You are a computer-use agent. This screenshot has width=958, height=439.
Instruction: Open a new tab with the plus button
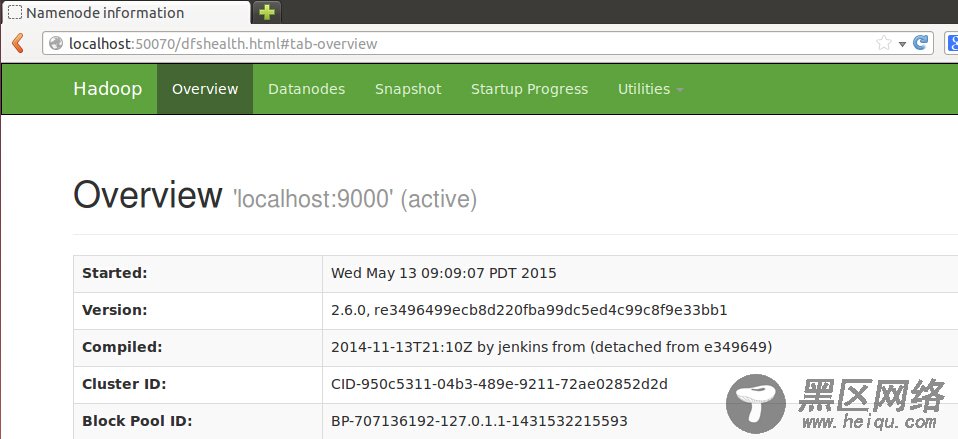266,12
